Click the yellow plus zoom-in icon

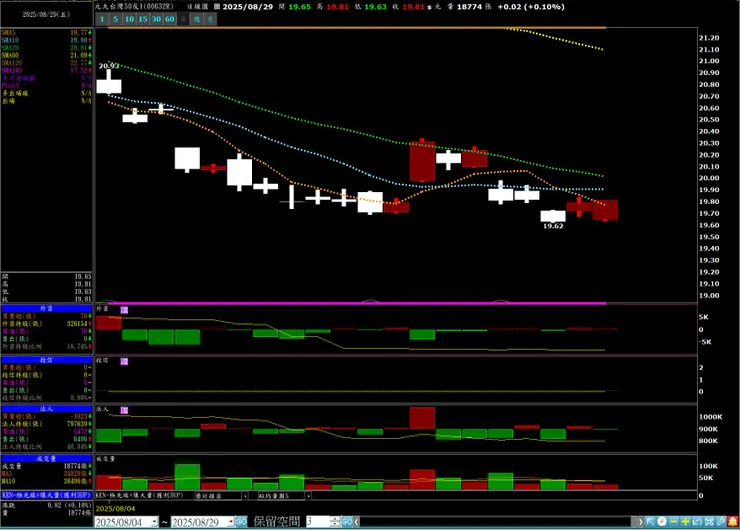click(x=685, y=522)
